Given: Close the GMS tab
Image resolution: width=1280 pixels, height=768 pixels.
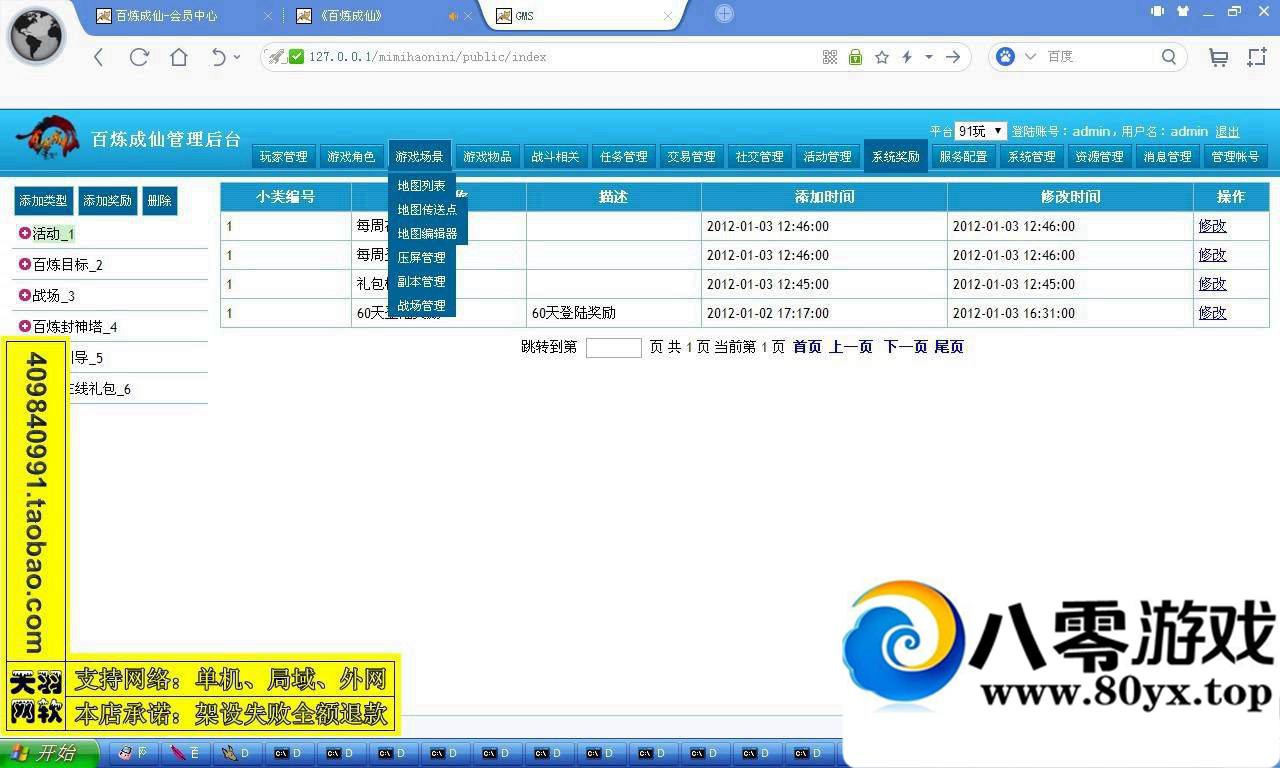Looking at the screenshot, I should click(x=668, y=16).
